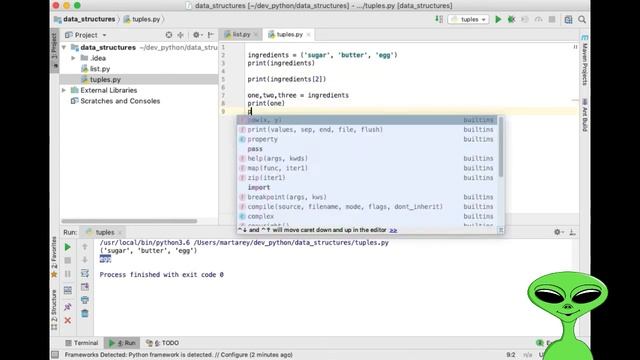640x360 pixels.
Task: Choose the property completion suggestion
Action: [367, 139]
